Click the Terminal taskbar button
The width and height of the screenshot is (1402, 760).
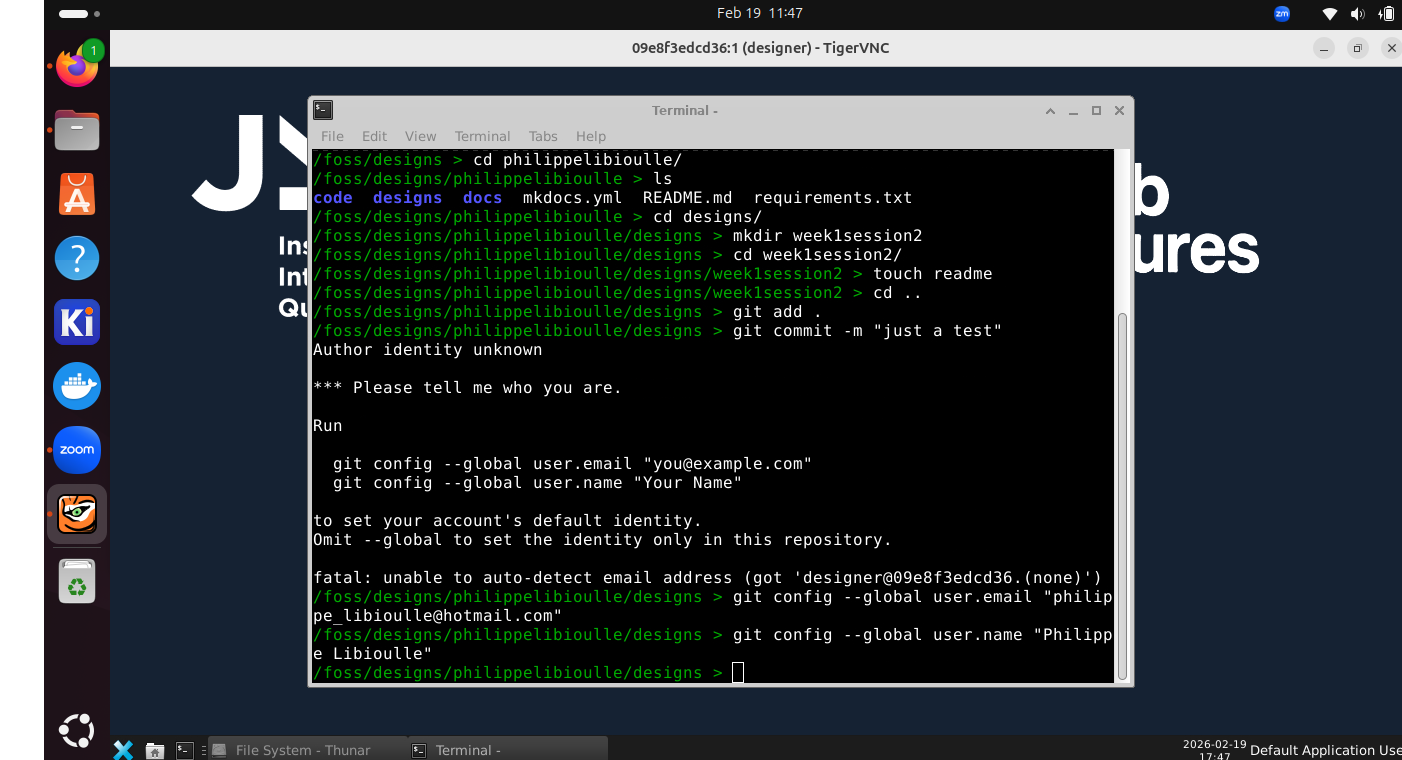[508, 750]
